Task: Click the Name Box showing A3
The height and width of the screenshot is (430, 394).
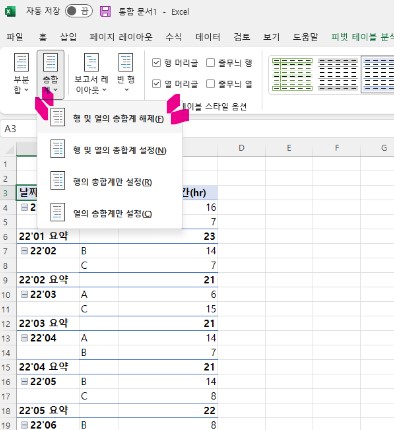Action: pos(18,129)
